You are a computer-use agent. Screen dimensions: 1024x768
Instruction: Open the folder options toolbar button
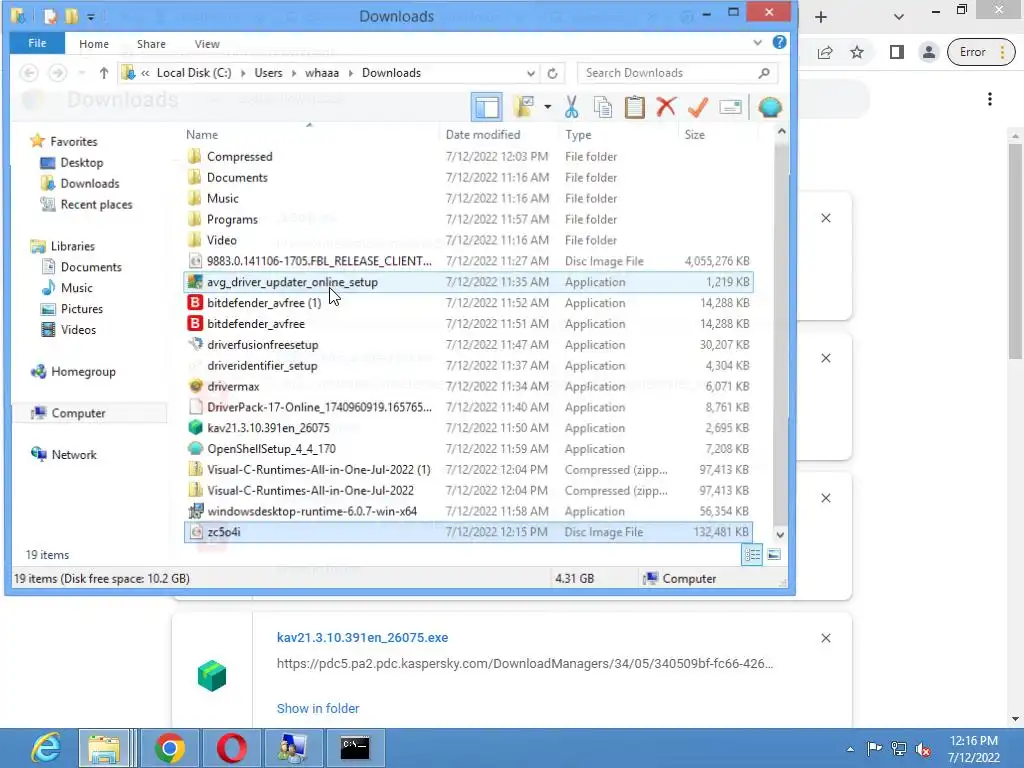pos(524,107)
